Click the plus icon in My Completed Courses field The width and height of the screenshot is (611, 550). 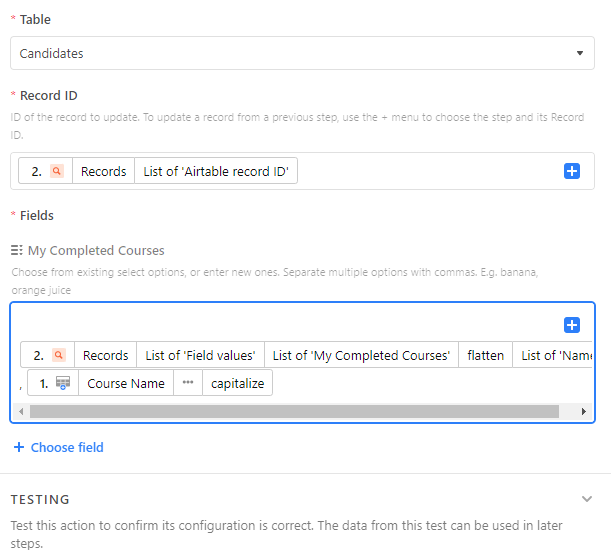pos(572,325)
